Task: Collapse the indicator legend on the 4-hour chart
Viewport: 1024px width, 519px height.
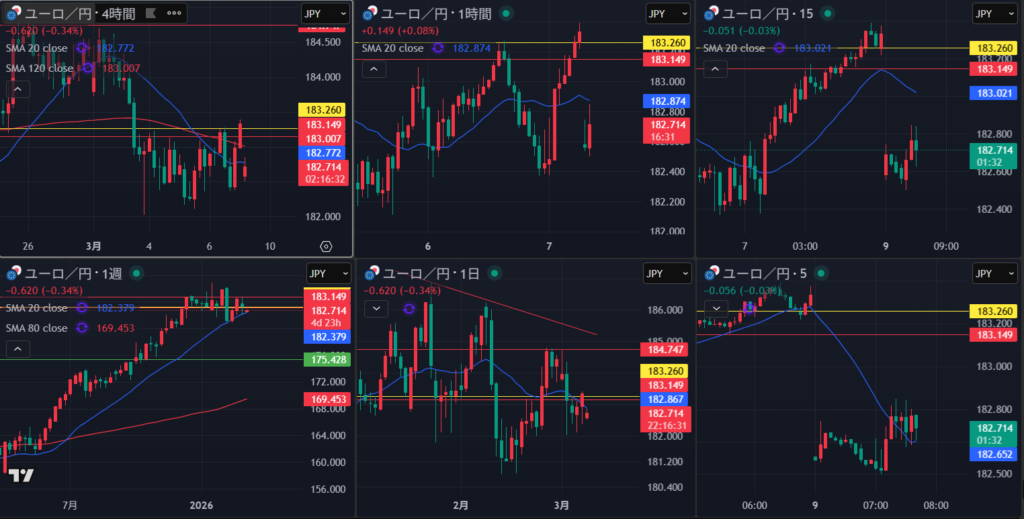Action: 16,88
